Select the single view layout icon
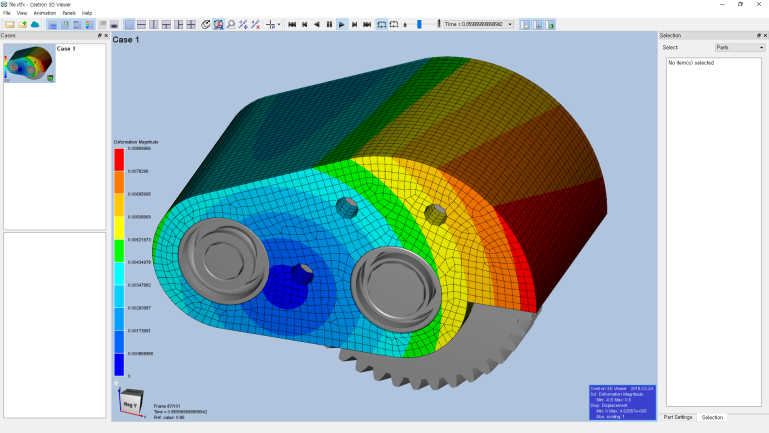The image size is (769, 433). tap(127, 24)
